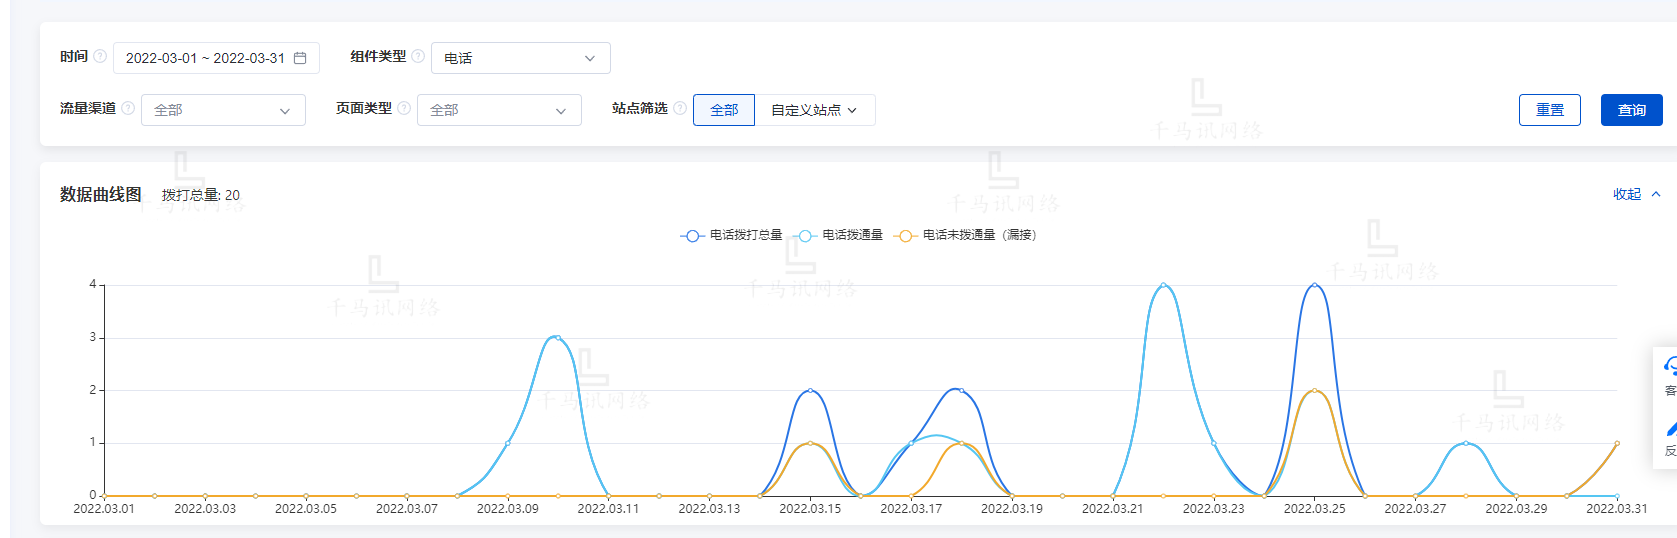
Task: Open the customer service headset icon
Action: (1669, 367)
